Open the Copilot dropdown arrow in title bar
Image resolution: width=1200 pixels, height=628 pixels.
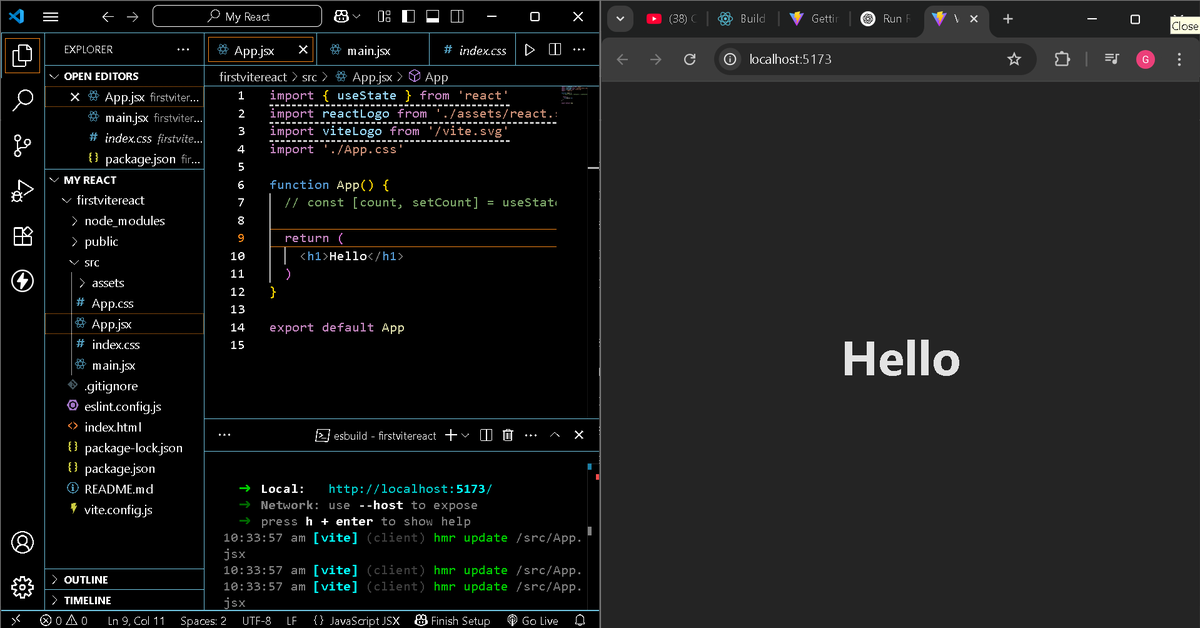pyautogui.click(x=358, y=17)
